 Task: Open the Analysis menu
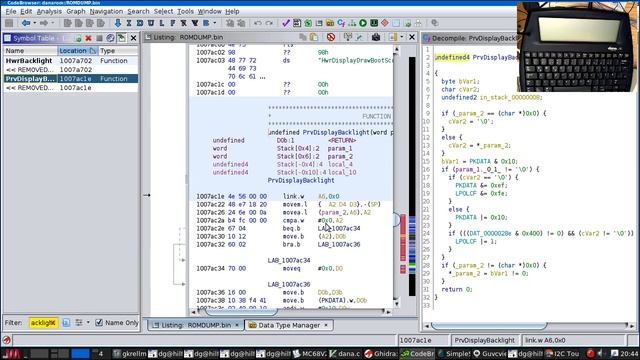point(49,11)
